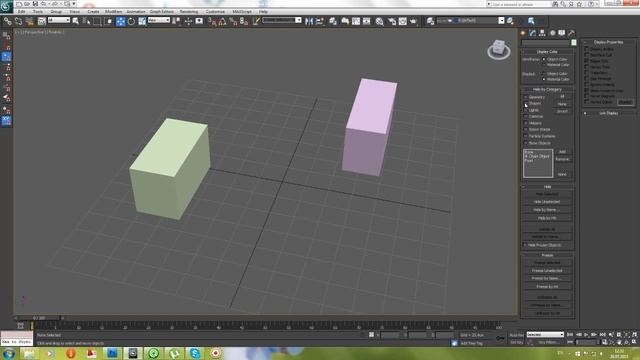The width and height of the screenshot is (640, 360).
Task: Open Select by Name list icon
Action: [x=86, y=21]
